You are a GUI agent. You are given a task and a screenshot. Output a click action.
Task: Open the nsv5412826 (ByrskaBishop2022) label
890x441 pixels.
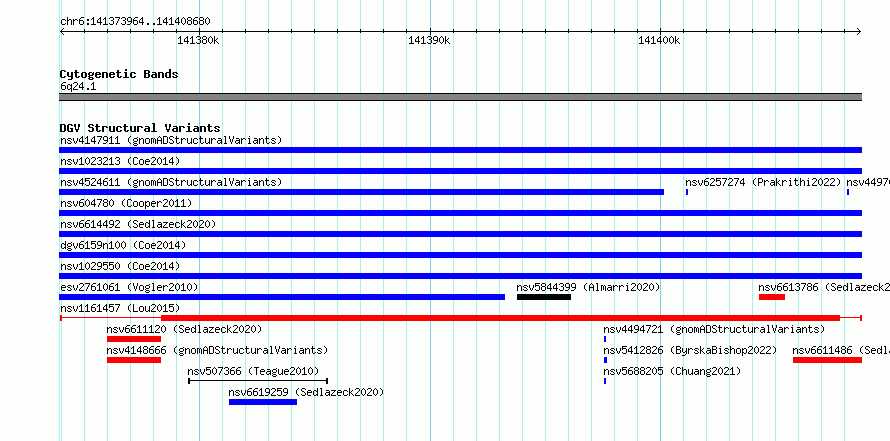pyautogui.click(x=690, y=350)
